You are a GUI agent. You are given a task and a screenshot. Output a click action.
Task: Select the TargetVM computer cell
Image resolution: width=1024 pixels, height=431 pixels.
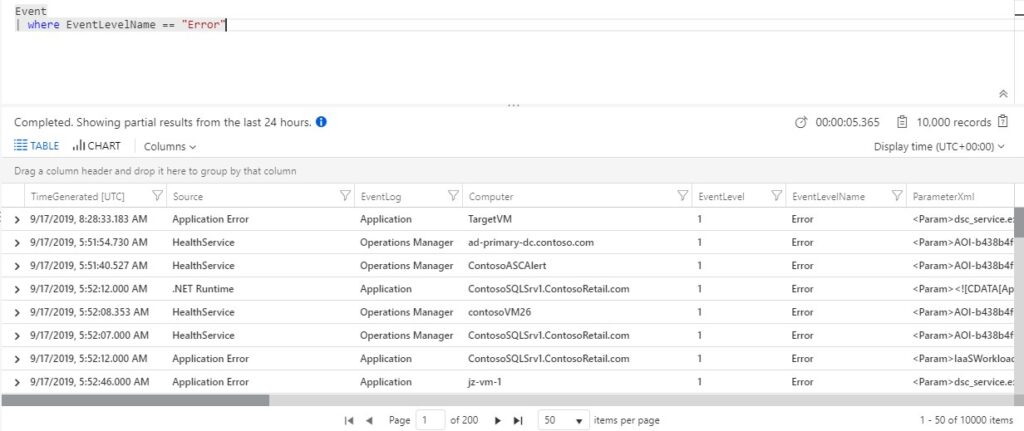click(x=491, y=219)
